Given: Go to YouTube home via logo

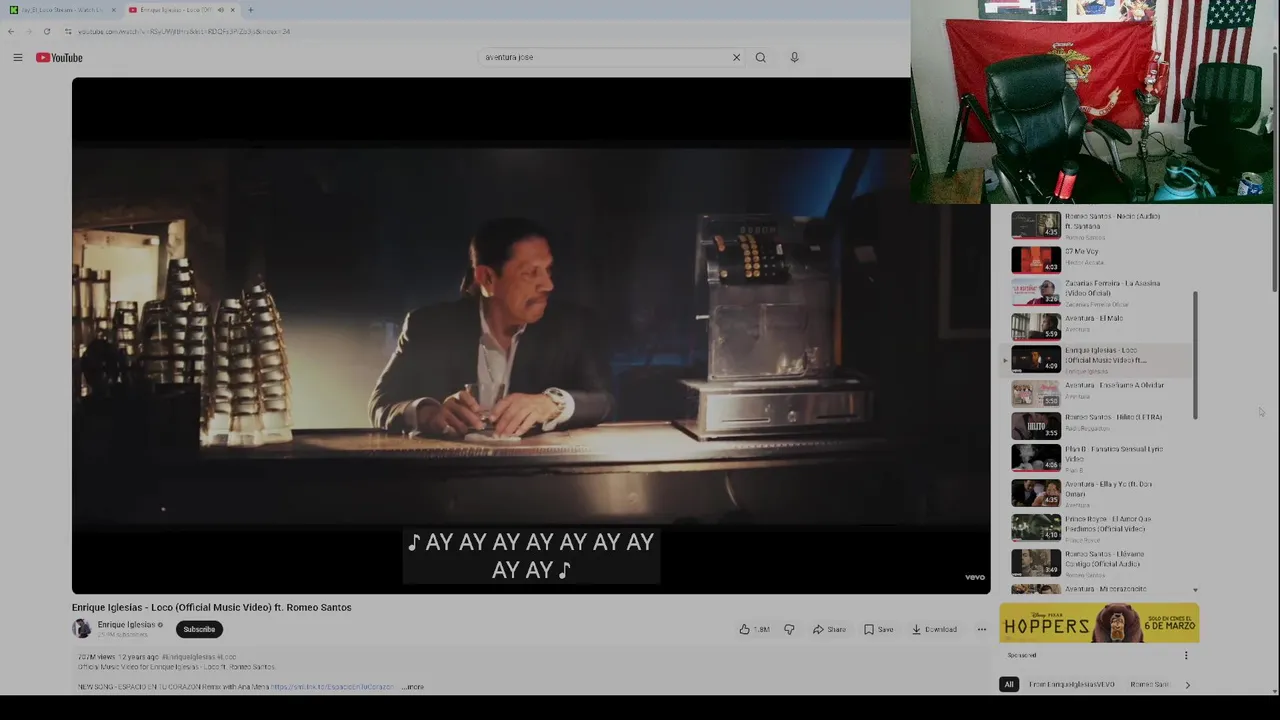Looking at the screenshot, I should [x=59, y=58].
